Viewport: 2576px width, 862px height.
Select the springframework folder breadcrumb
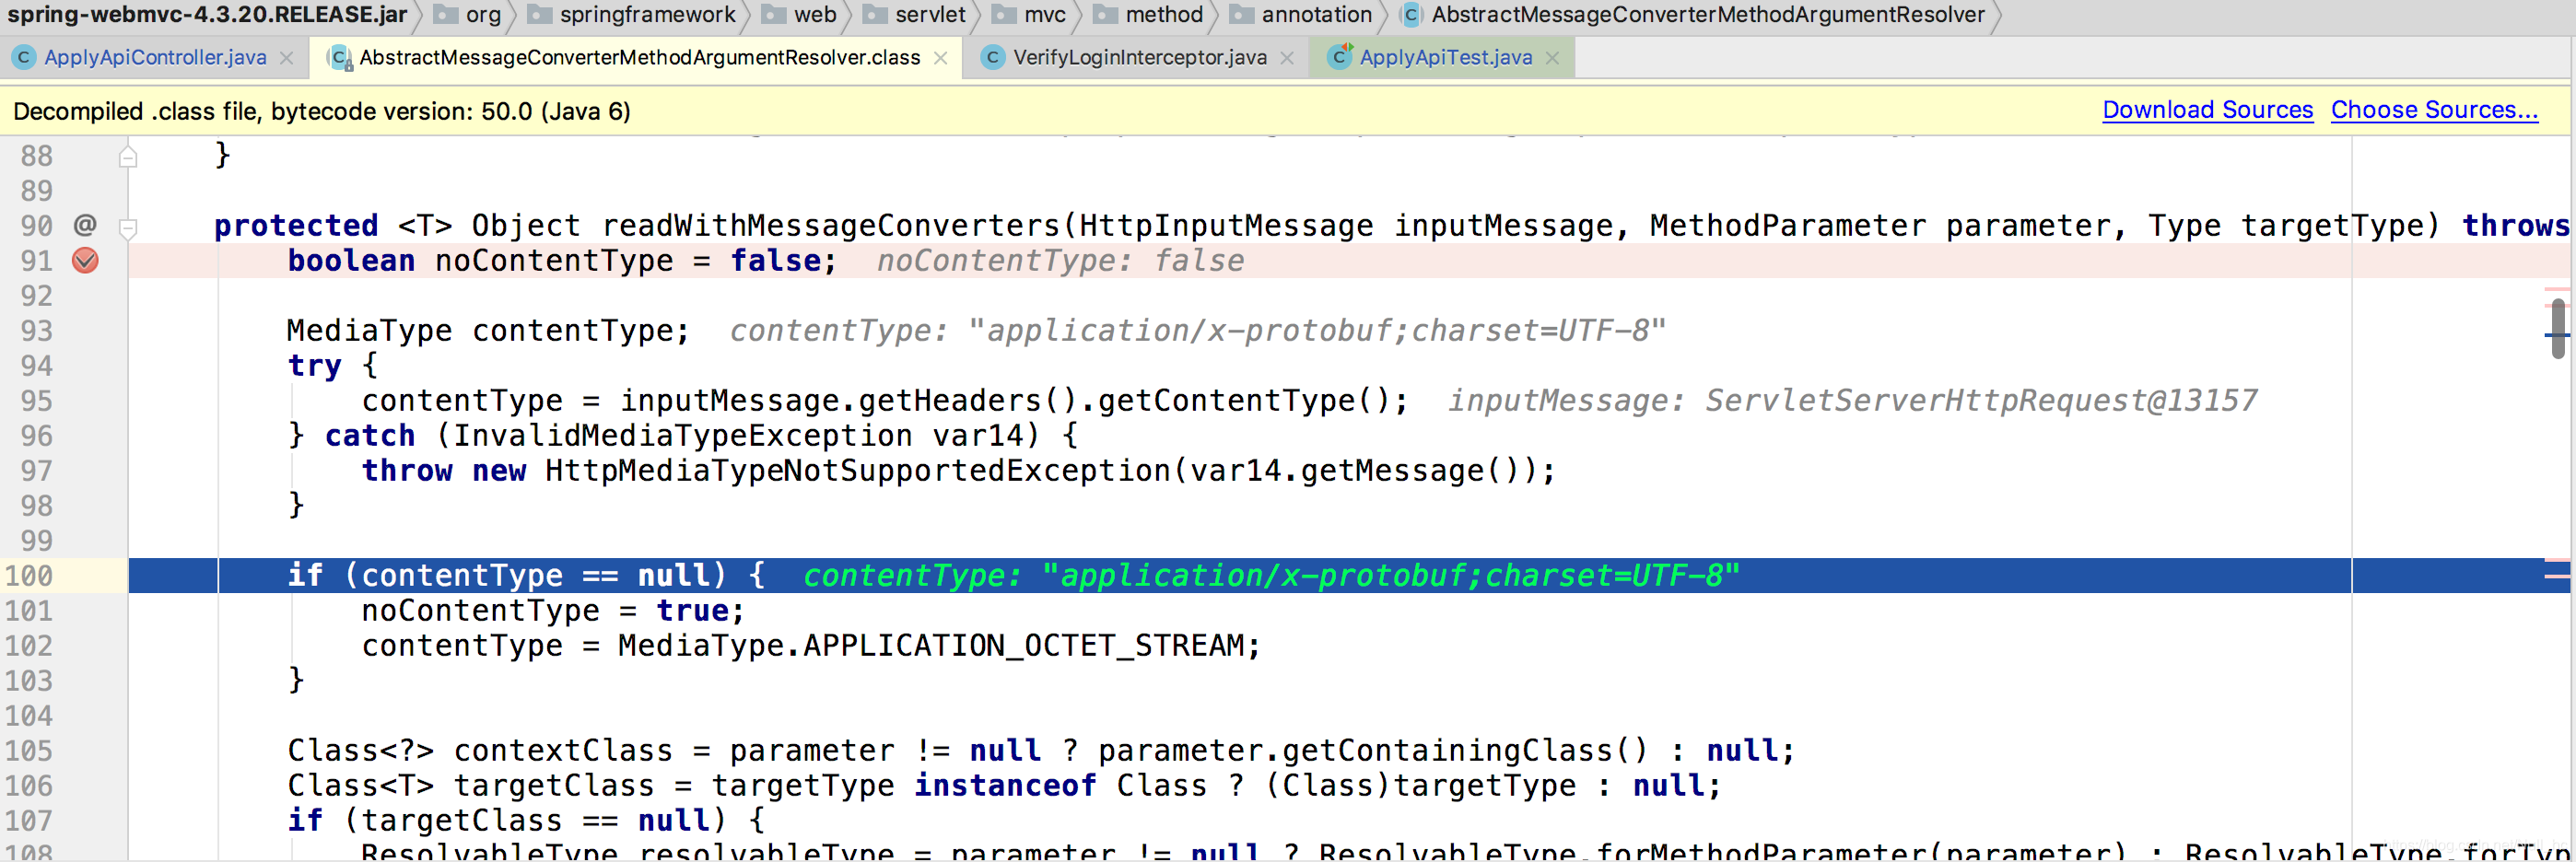[x=633, y=15]
